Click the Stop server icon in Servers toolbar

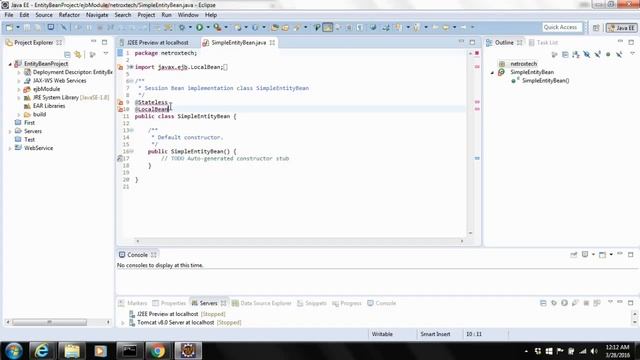point(586,303)
